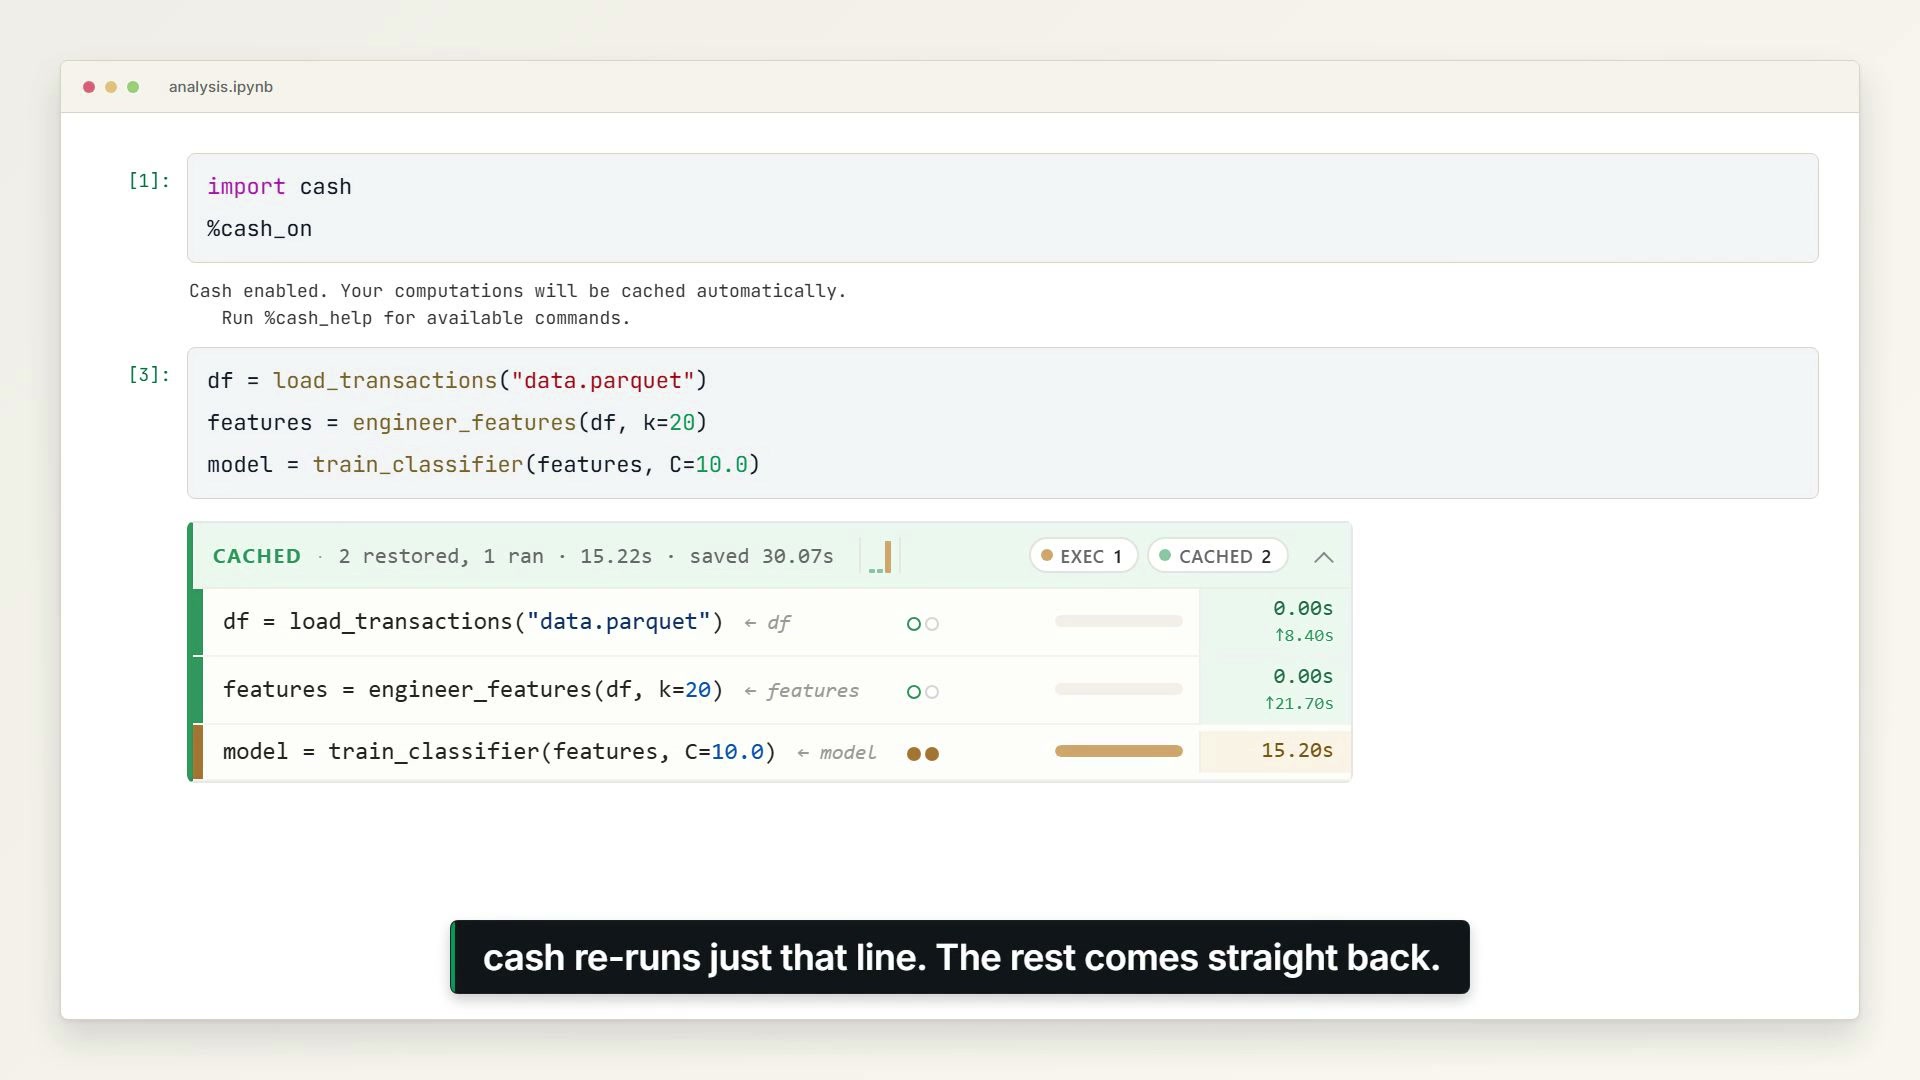
Task: Click filled status dots on train_classifier row
Action: 922,754
